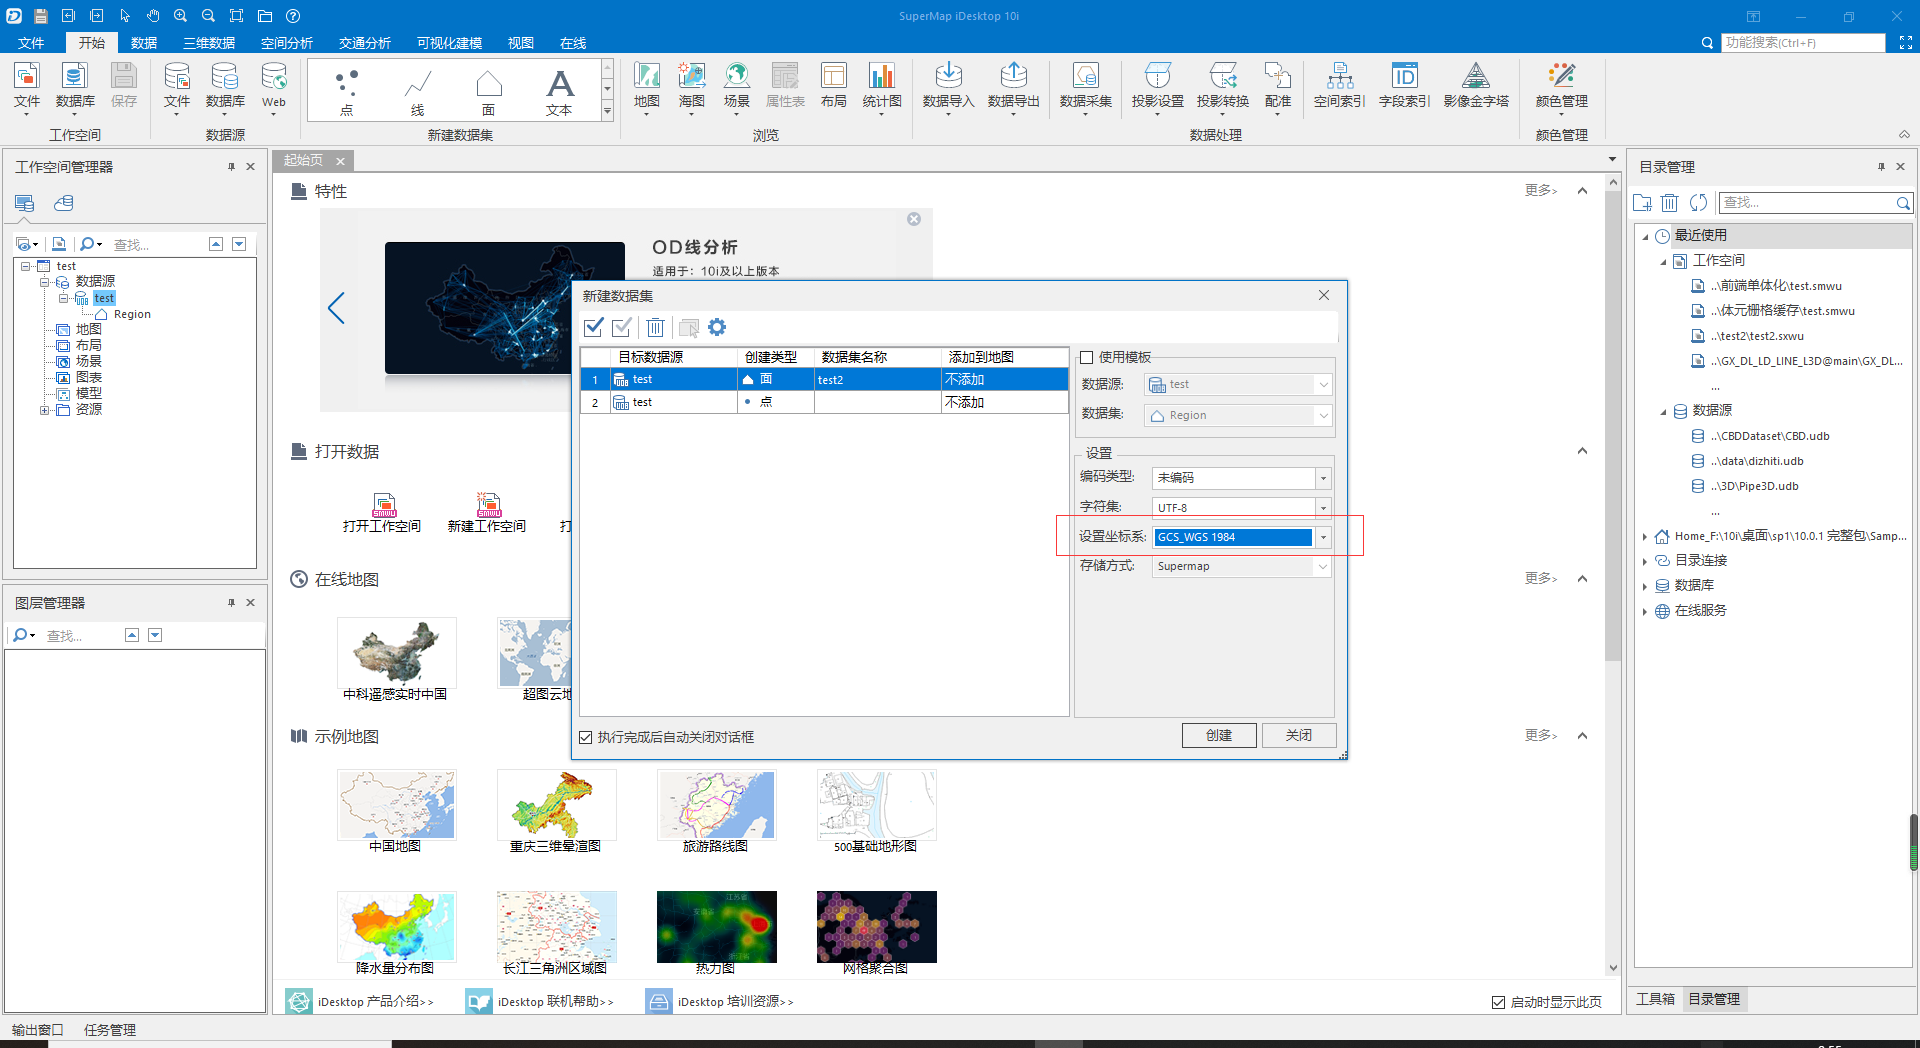
Task: Open the 热力图 sample thumbnail
Action: pyautogui.click(x=716, y=927)
